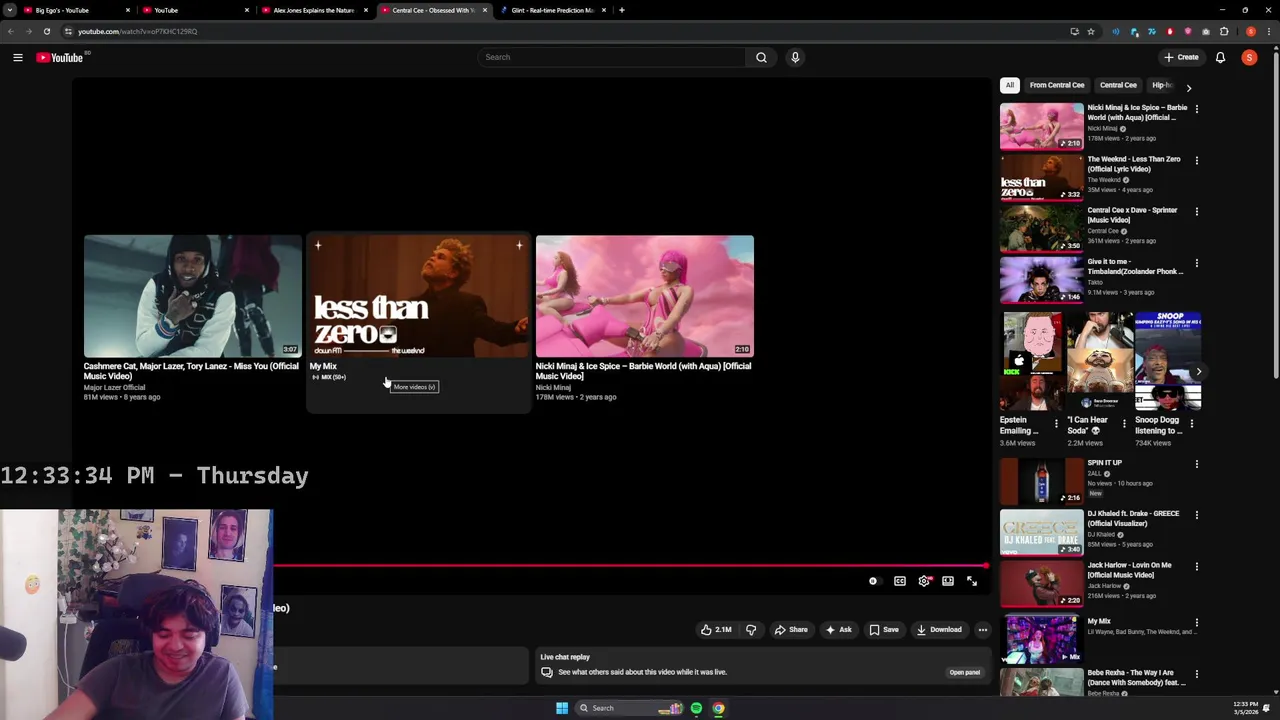
Task: Select the Hip-hop filter chip
Action: pyautogui.click(x=1161, y=85)
